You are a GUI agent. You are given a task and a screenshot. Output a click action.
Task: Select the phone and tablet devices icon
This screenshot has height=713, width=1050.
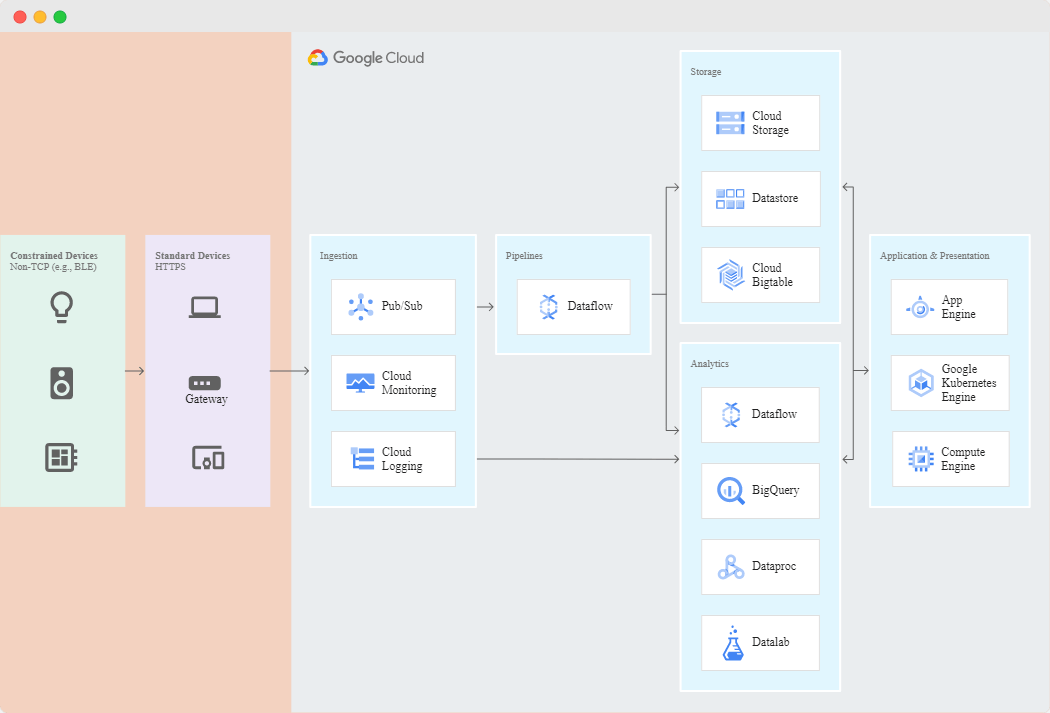click(x=208, y=458)
